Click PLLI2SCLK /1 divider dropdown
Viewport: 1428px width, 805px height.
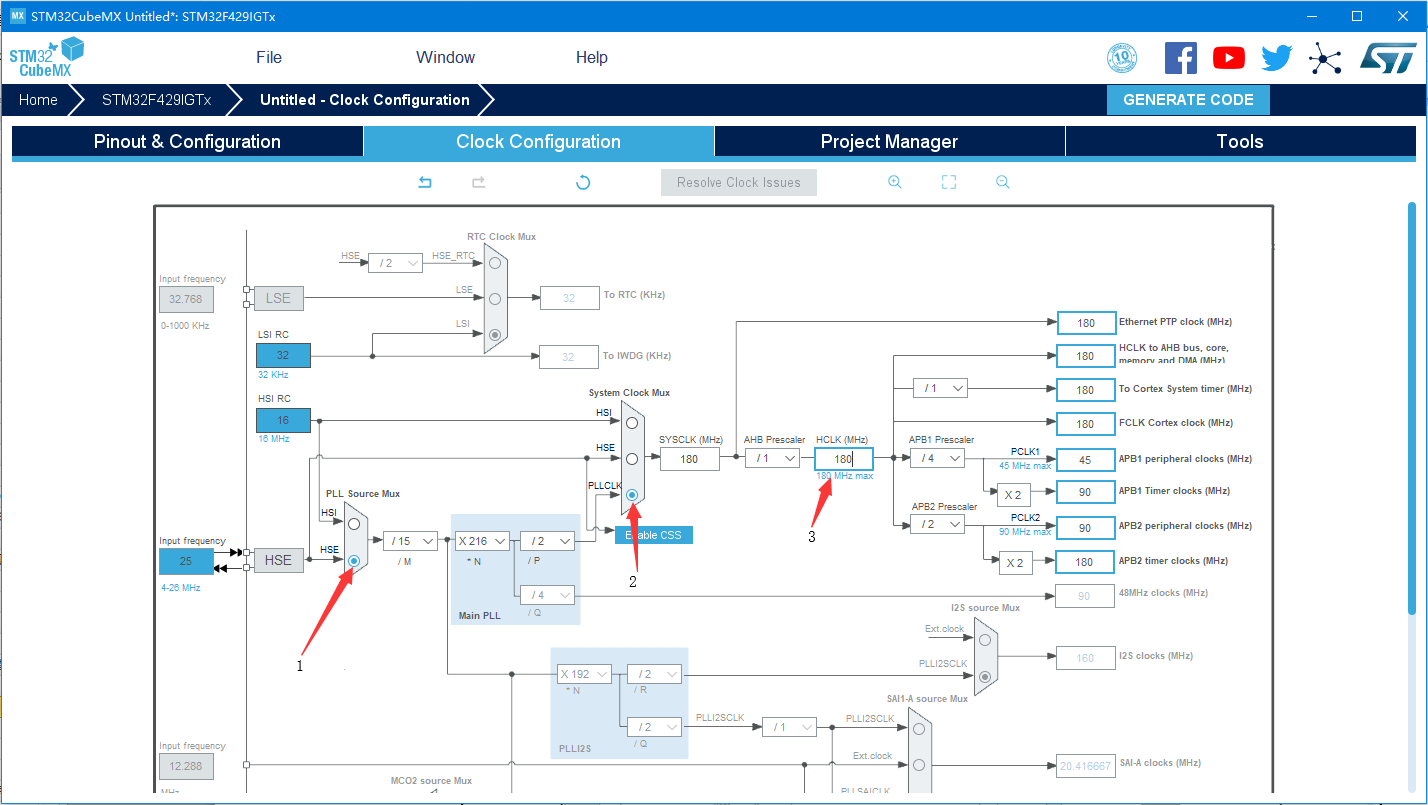(x=789, y=727)
